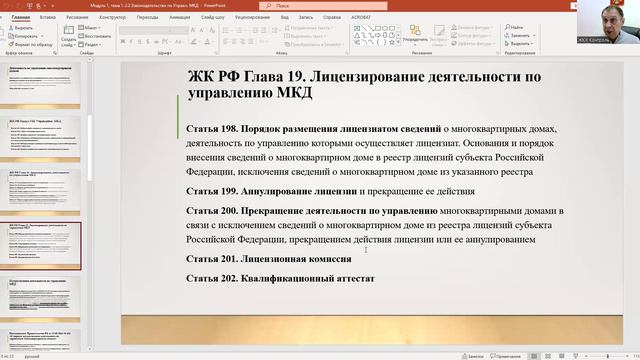Decrease font size icon

tap(202, 30)
